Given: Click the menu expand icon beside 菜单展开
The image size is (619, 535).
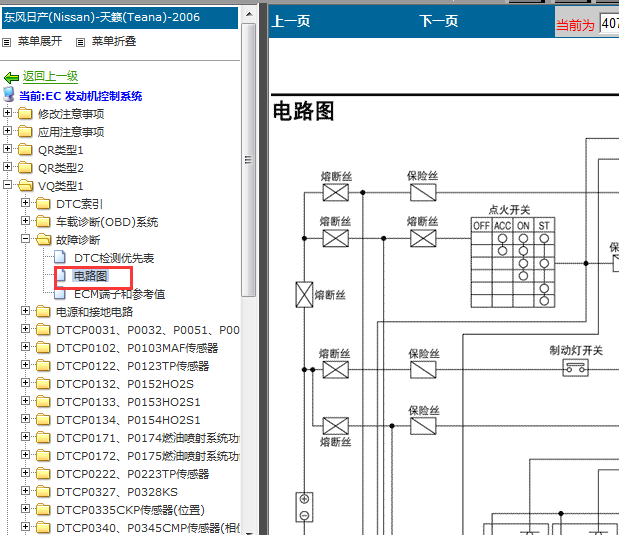Looking at the screenshot, I should 7,42.
